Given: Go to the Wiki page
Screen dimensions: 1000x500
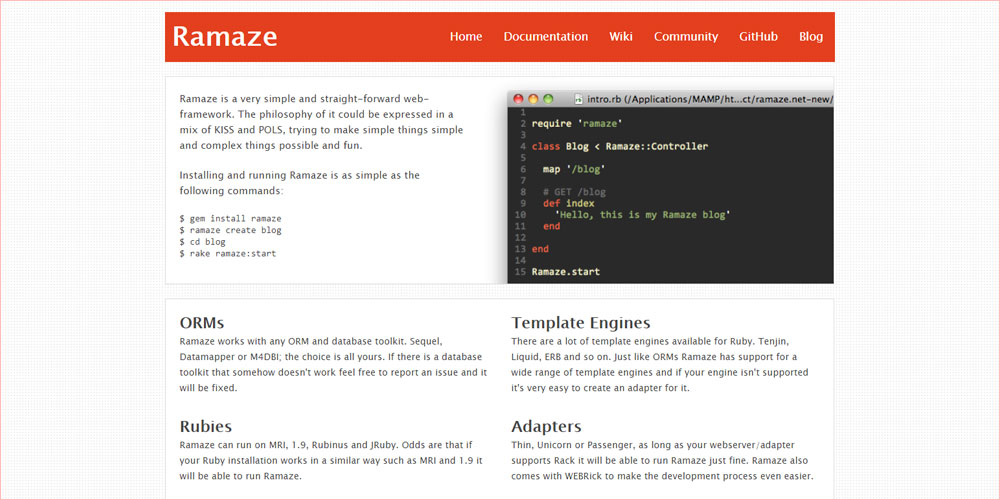Looking at the screenshot, I should [x=621, y=36].
